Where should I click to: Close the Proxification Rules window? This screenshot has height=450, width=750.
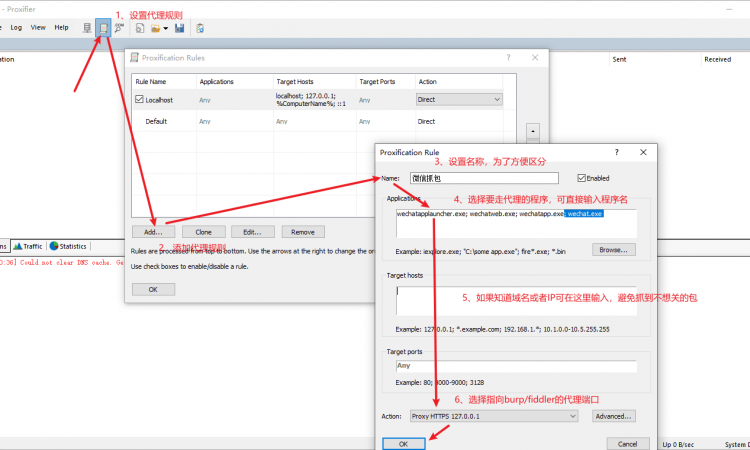tap(535, 57)
